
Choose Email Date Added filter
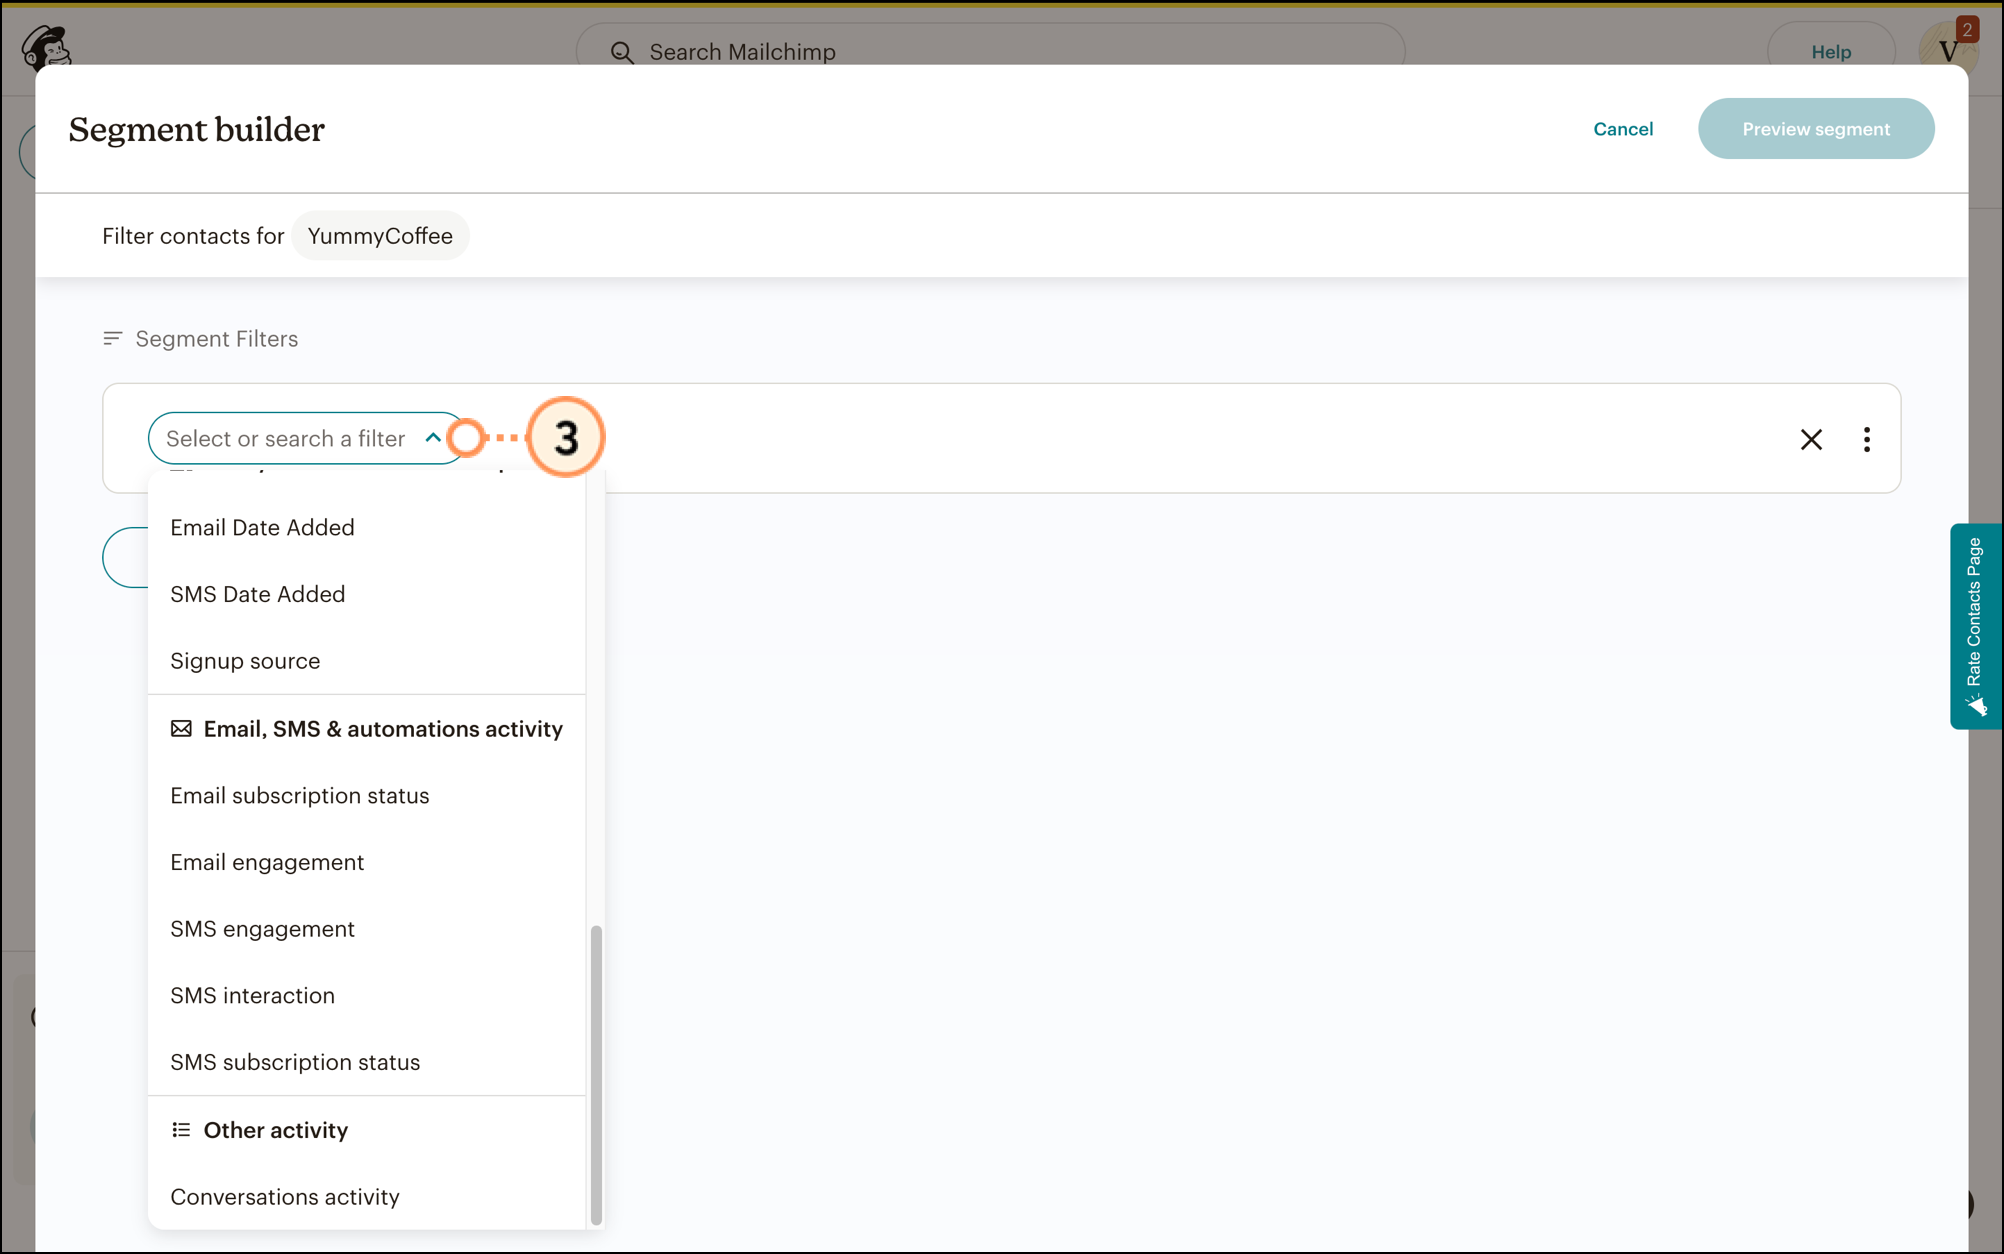pyautogui.click(x=366, y=527)
